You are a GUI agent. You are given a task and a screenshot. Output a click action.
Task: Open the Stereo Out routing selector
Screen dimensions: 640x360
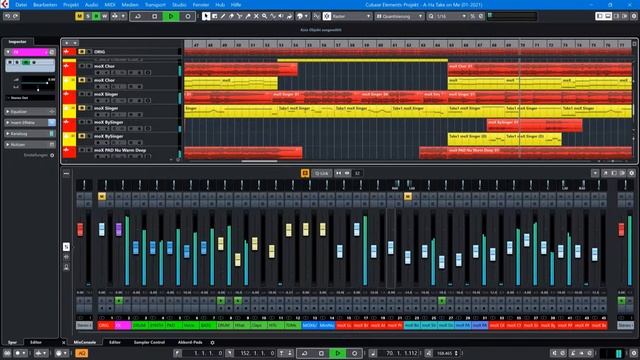(30, 98)
